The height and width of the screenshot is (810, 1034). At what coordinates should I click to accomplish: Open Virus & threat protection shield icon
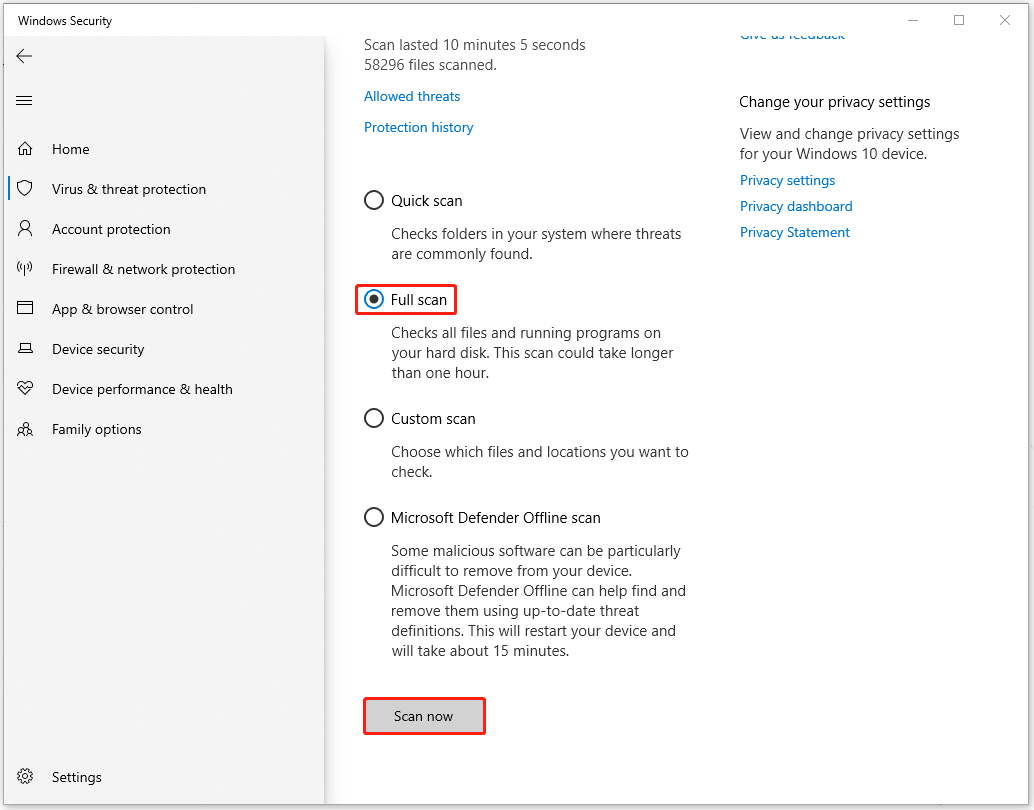pyautogui.click(x=25, y=188)
